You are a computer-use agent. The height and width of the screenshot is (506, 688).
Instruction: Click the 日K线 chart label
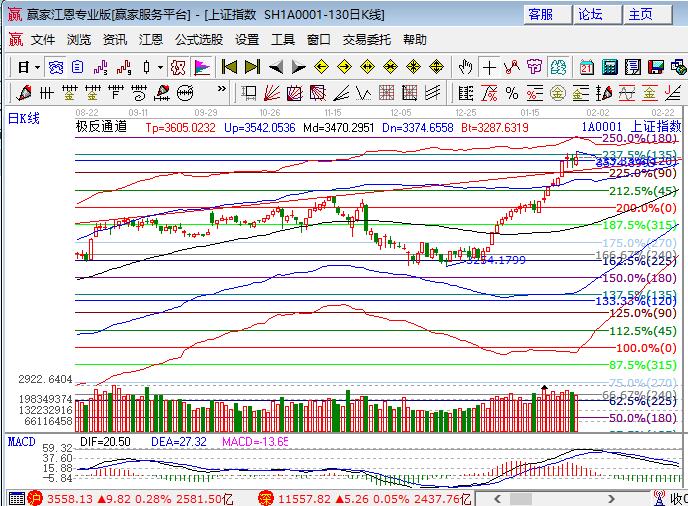click(x=24, y=118)
